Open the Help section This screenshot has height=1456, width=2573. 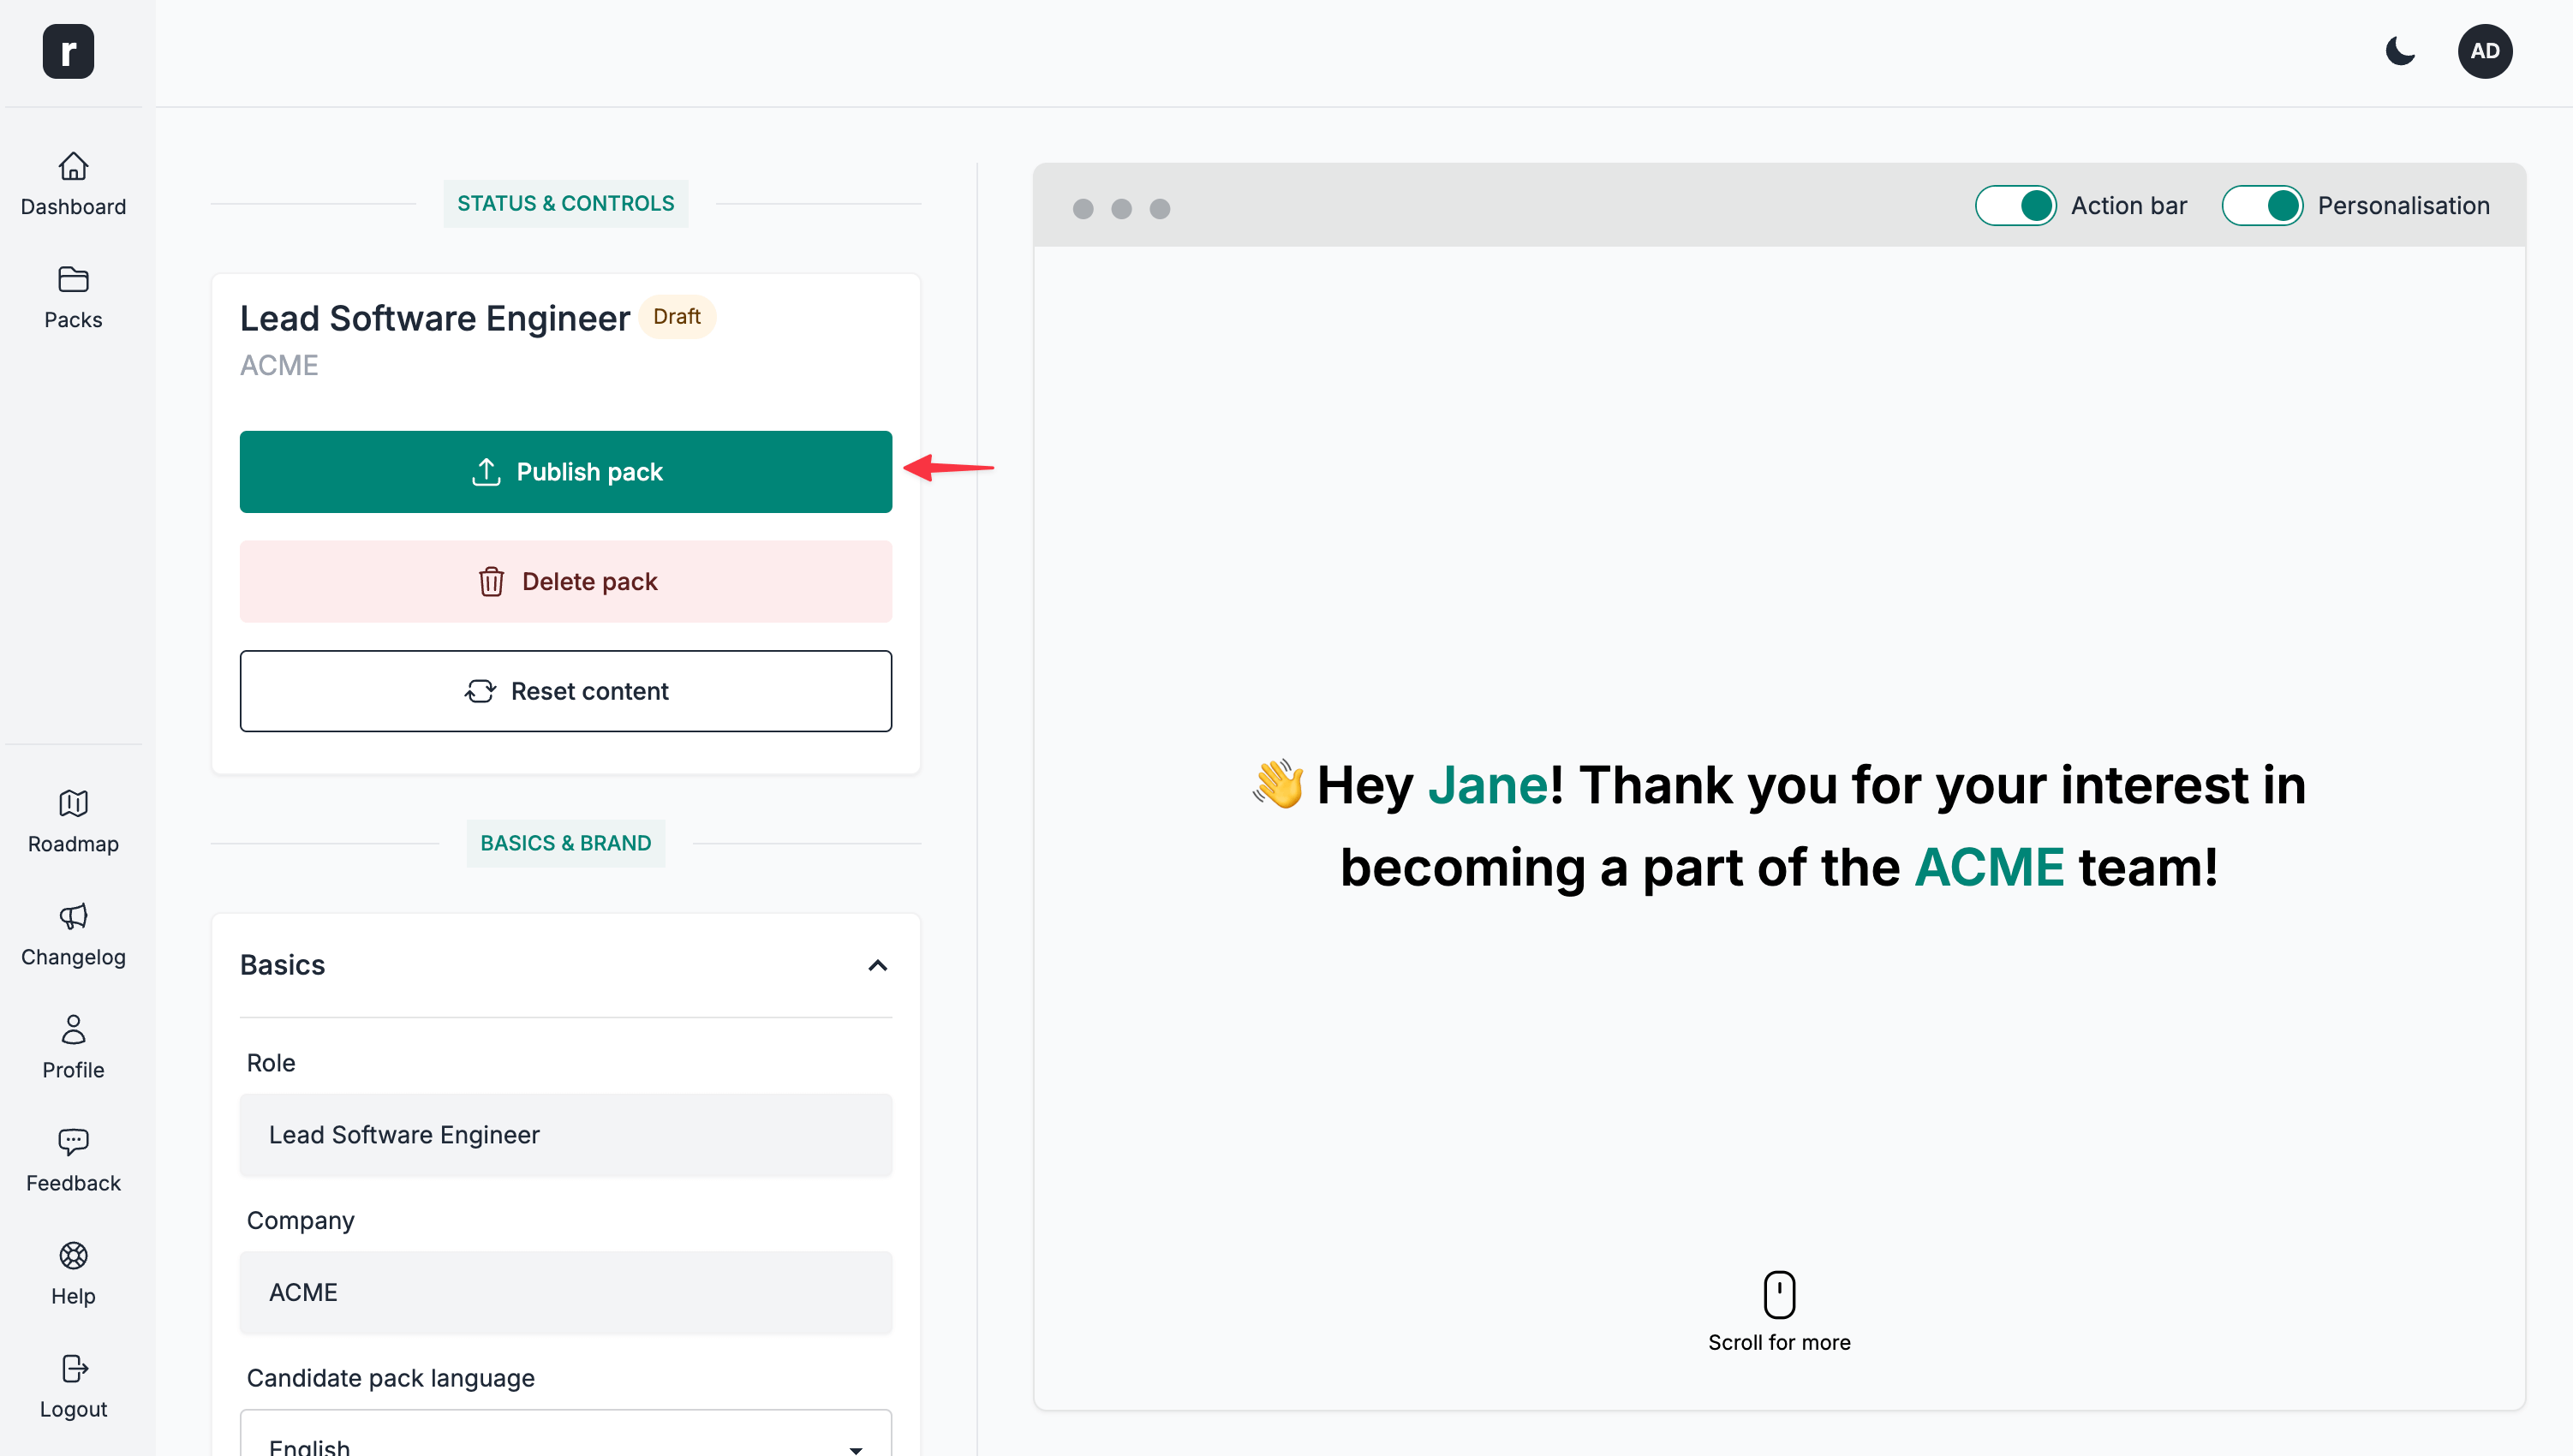tap(72, 1273)
